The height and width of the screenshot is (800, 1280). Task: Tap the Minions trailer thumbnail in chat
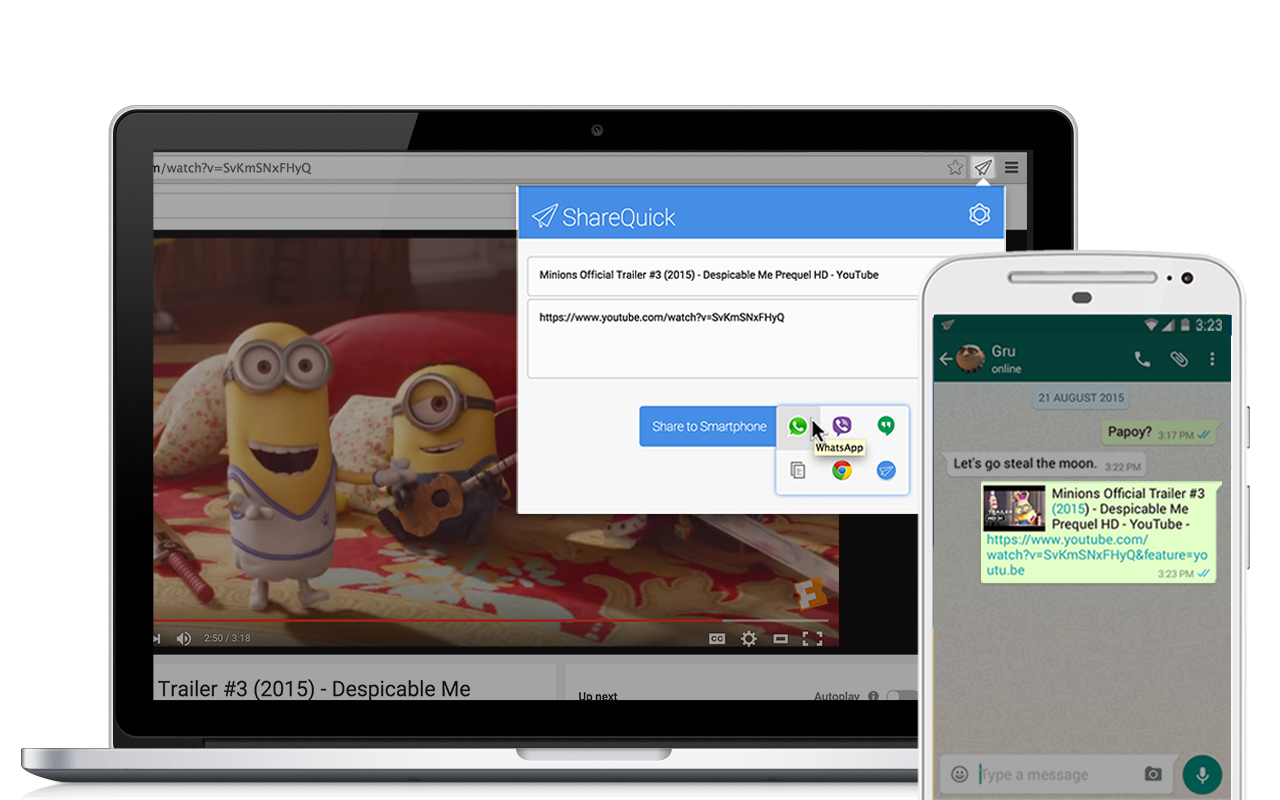tap(1014, 508)
